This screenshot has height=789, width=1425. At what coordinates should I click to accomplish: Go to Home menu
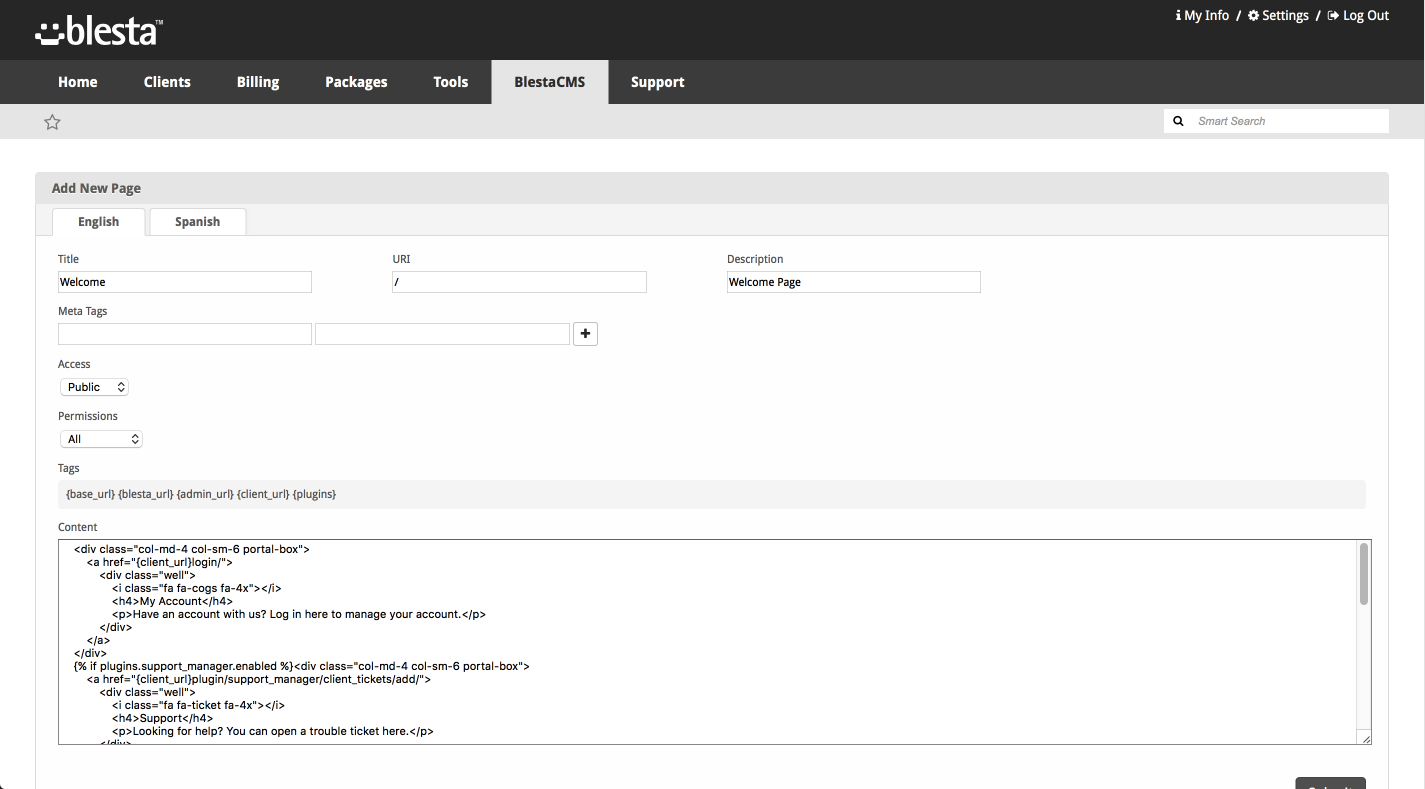[78, 82]
